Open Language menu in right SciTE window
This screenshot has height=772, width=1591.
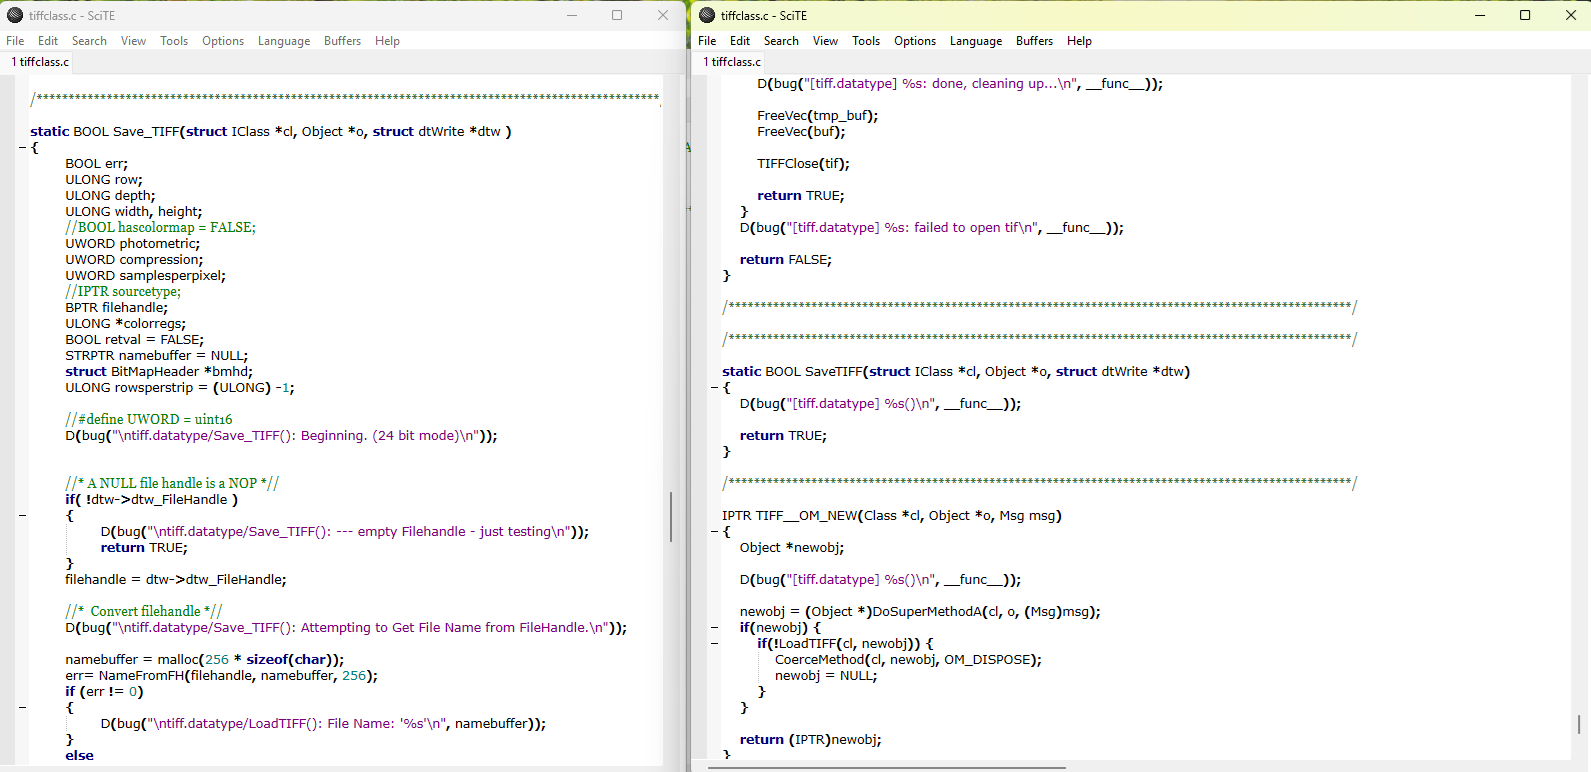click(976, 41)
